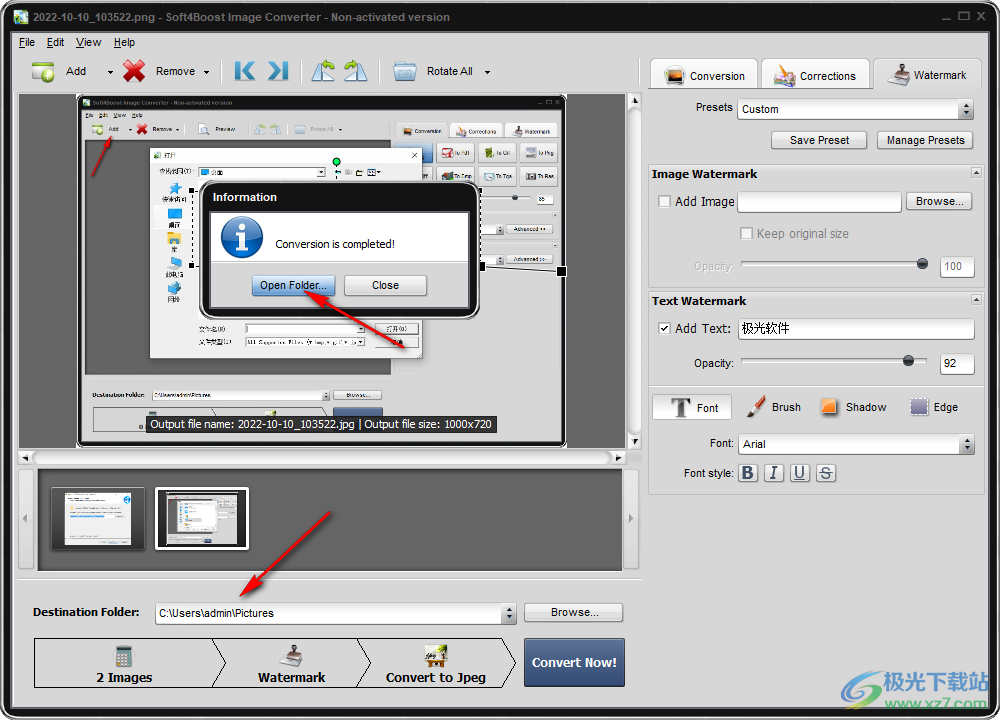Expand the Font Arial dropdown
The image size is (1000, 720).
pos(967,444)
